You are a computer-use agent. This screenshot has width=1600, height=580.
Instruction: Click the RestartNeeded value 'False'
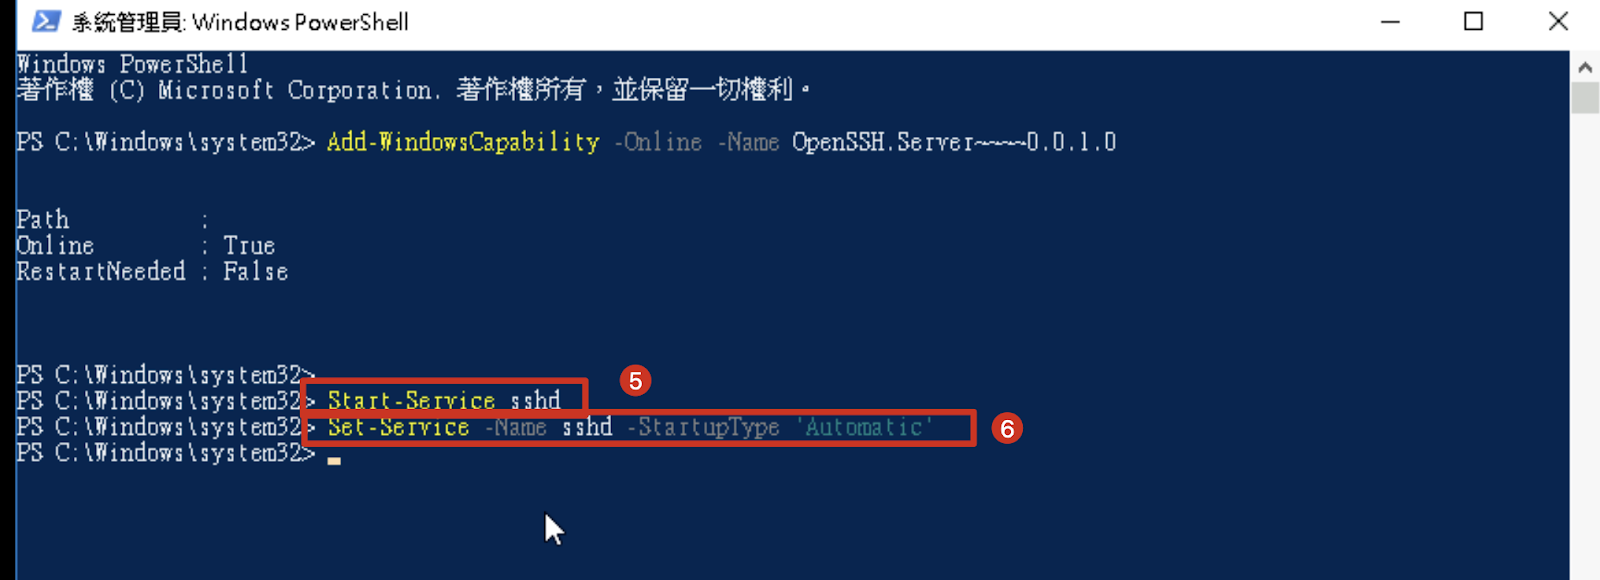[x=255, y=272]
